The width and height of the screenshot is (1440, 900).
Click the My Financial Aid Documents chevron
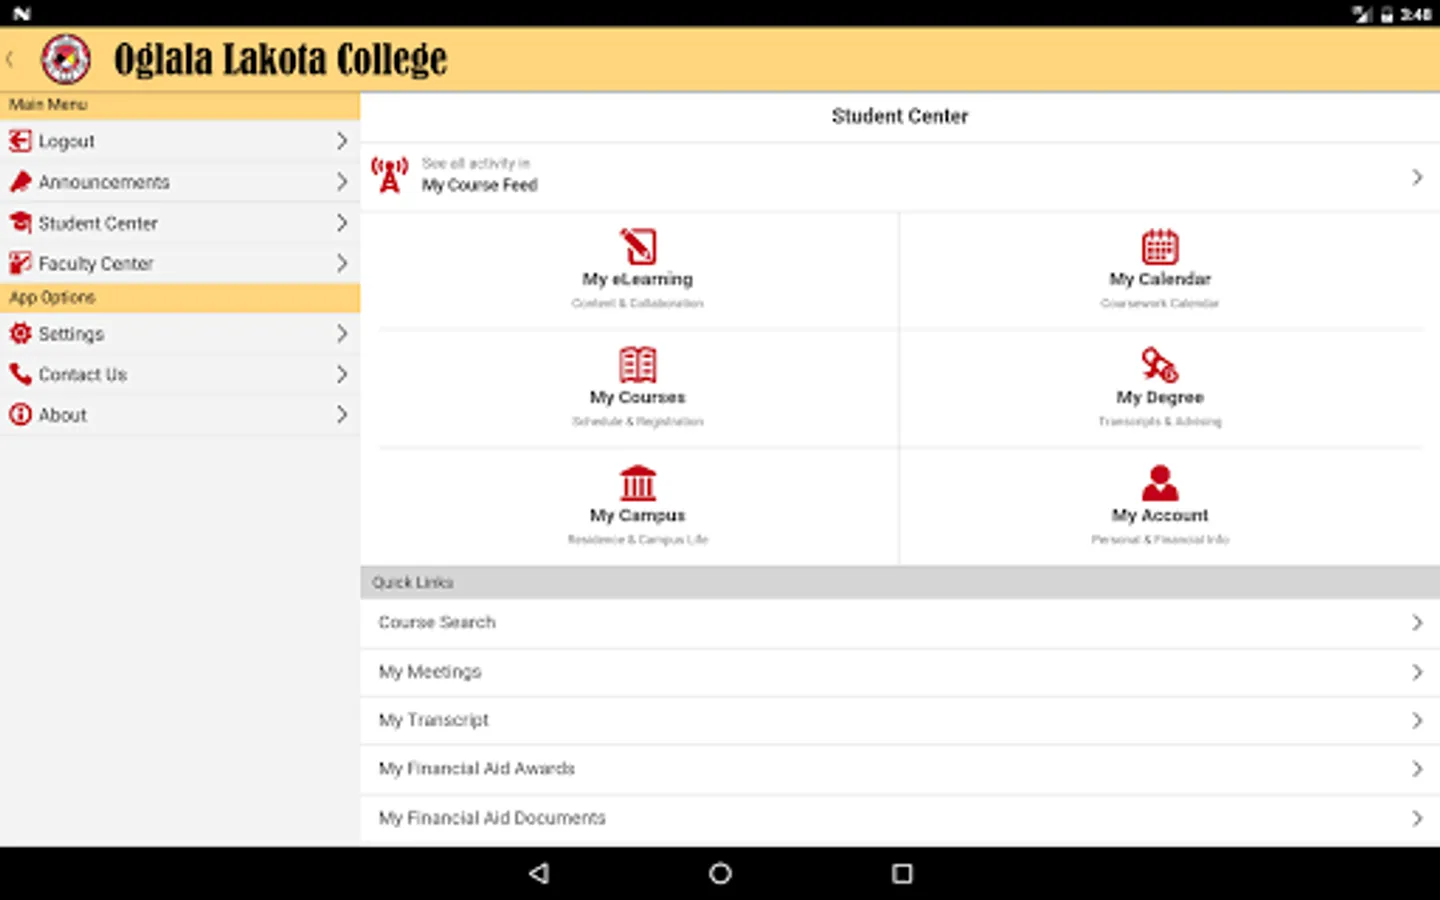coord(1417,818)
